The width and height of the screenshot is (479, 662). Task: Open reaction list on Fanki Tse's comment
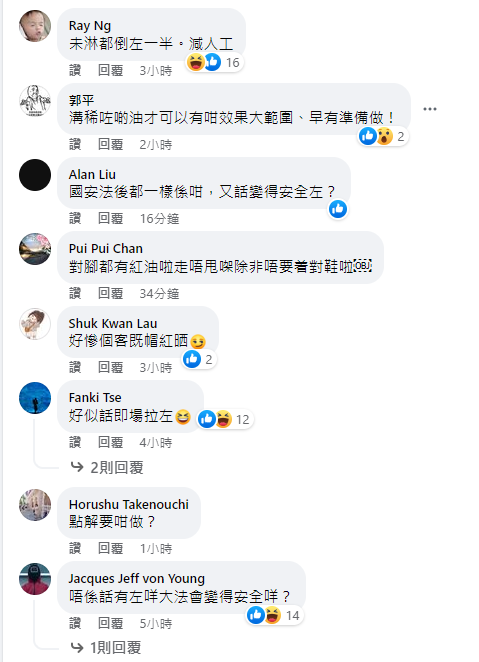225,419
